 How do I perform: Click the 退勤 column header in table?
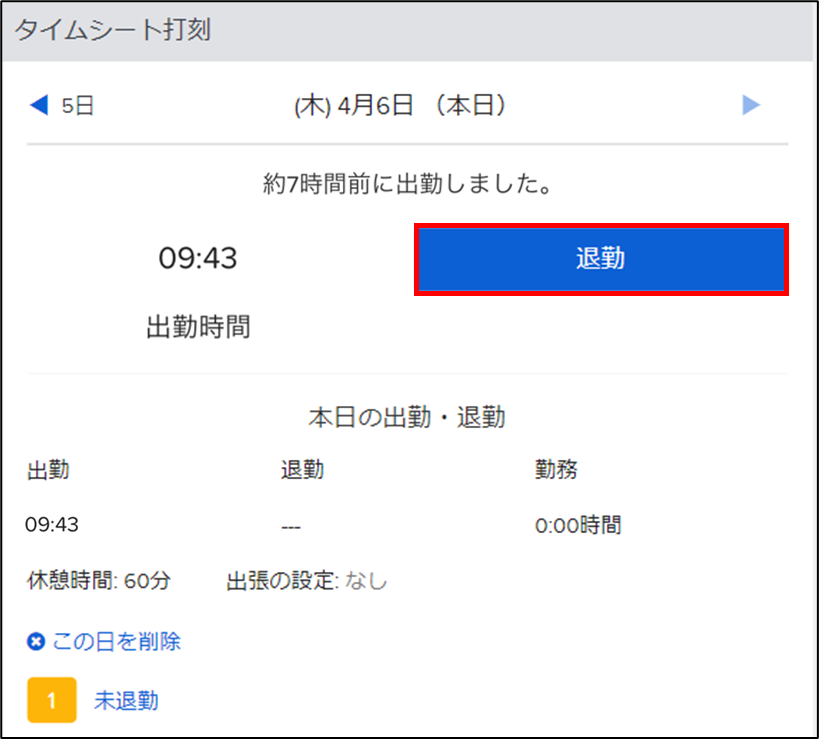point(302,470)
